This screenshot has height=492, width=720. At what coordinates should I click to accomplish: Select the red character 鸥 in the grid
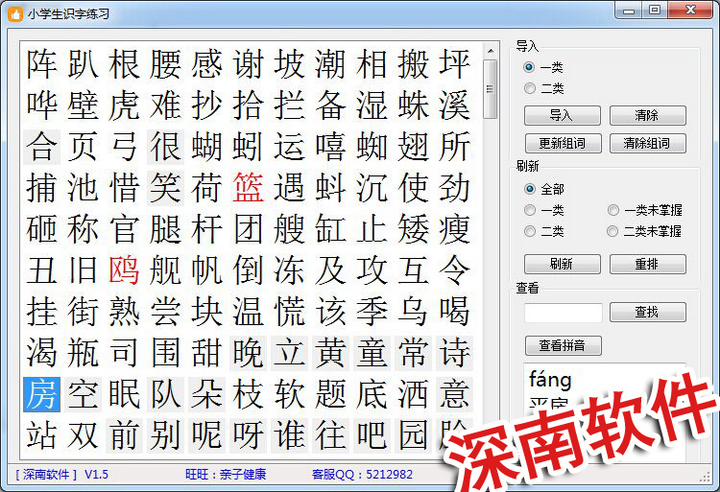(124, 270)
